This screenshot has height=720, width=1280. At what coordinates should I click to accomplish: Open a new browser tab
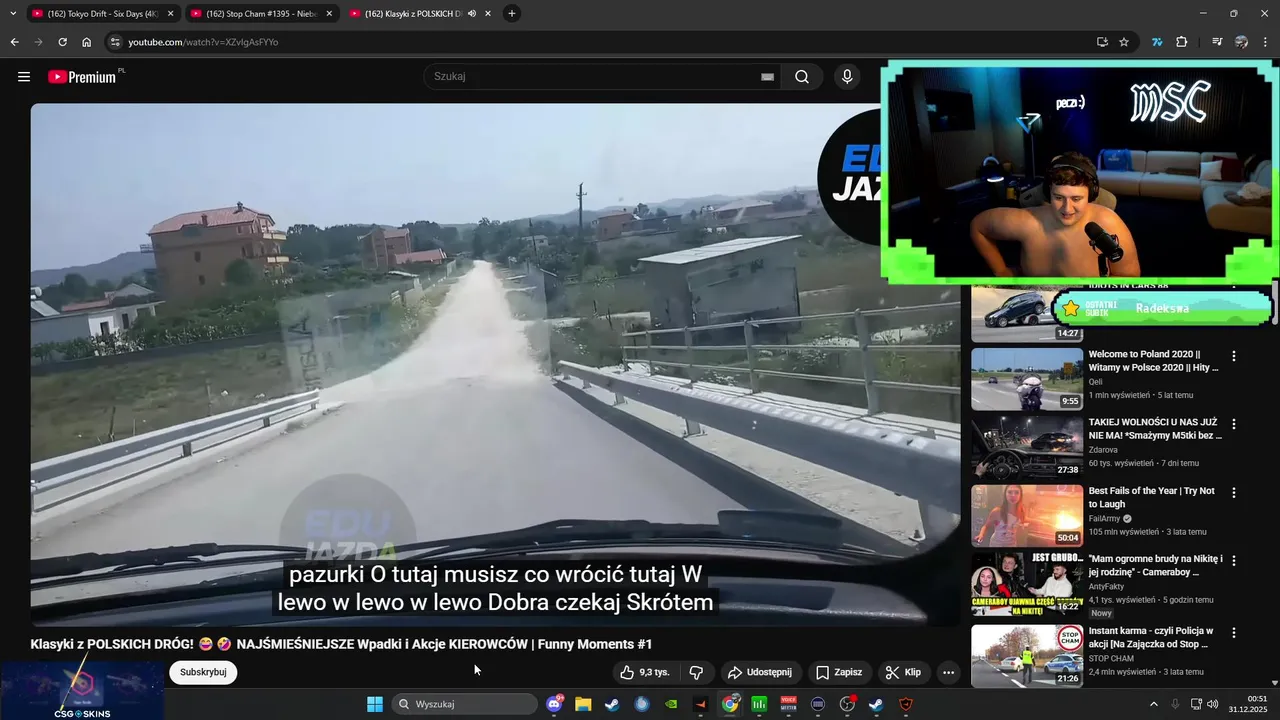point(512,14)
